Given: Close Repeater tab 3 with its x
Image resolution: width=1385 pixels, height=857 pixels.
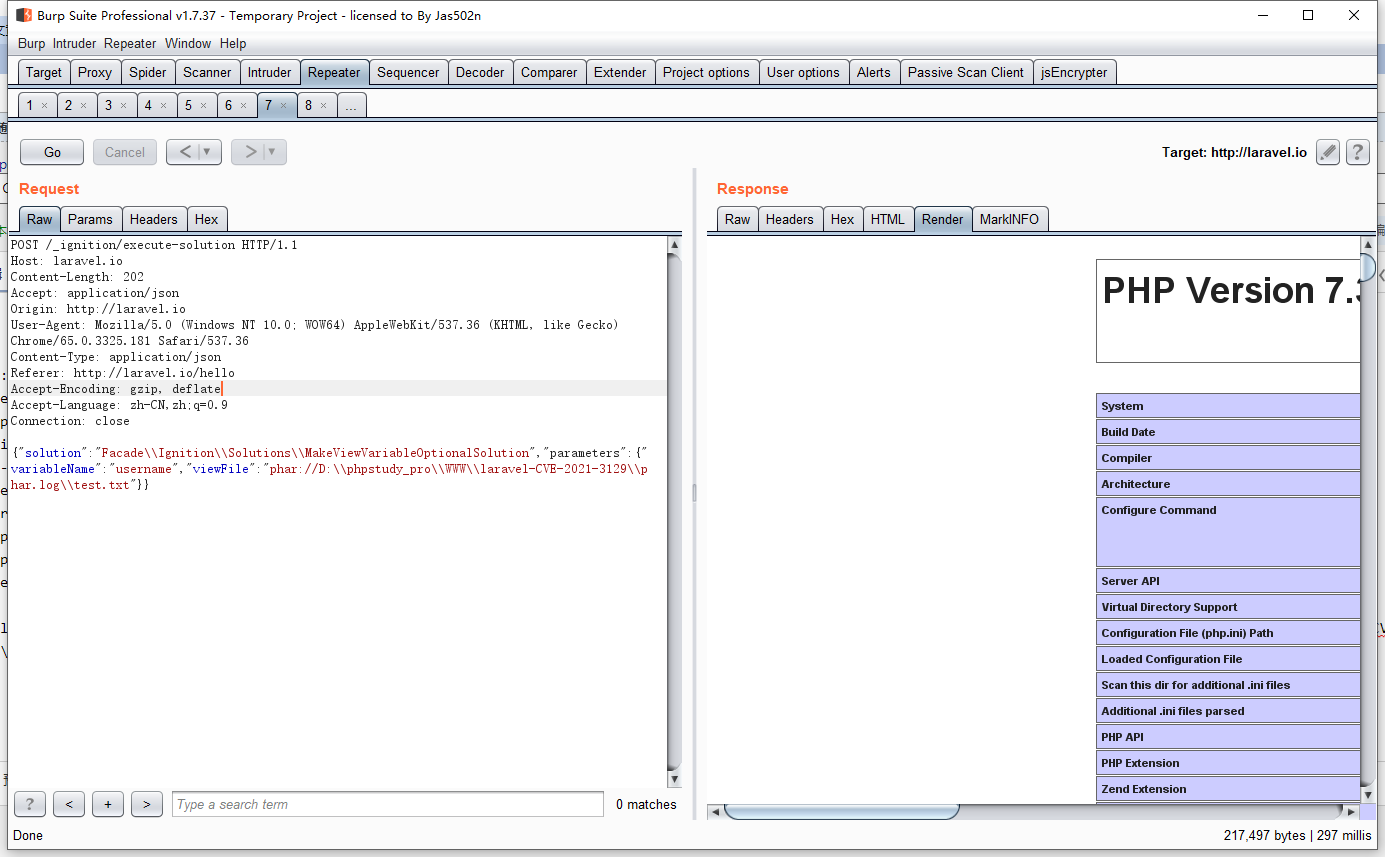Looking at the screenshot, I should coord(123,105).
